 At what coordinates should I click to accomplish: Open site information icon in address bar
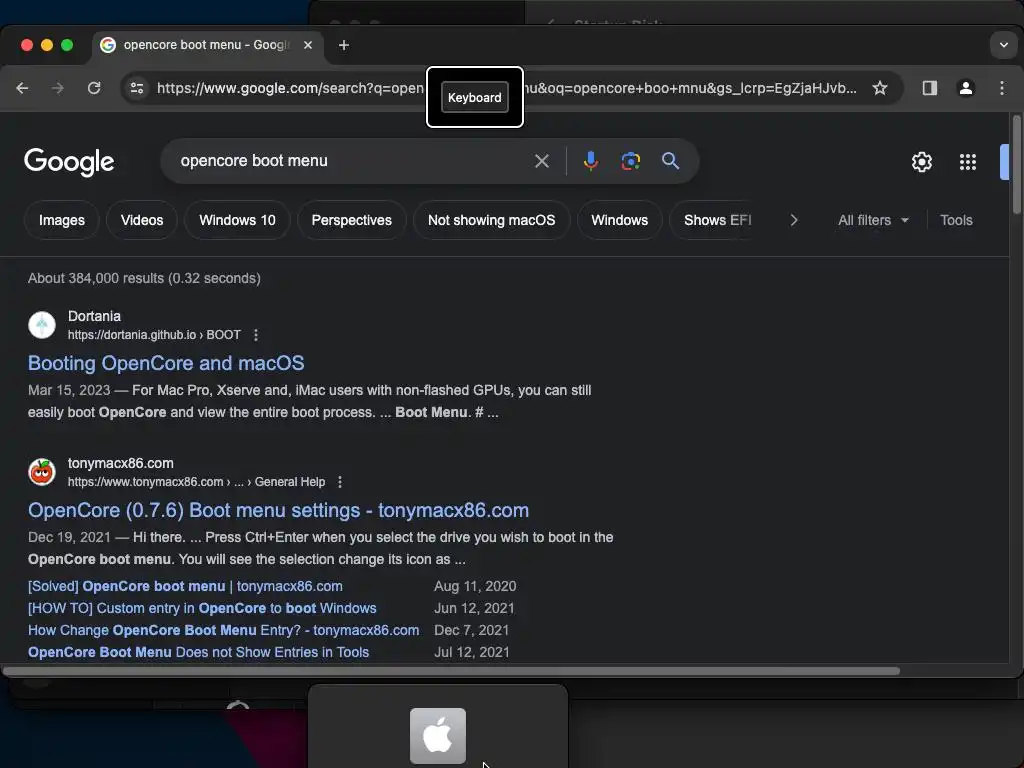(x=136, y=88)
